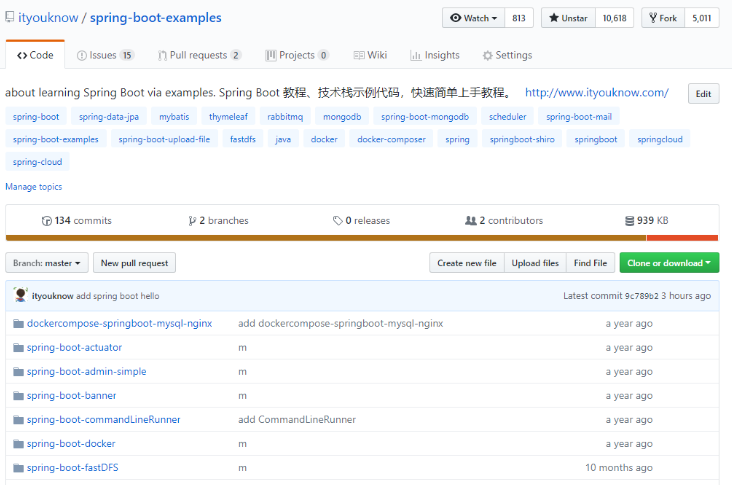Click the Edit description button
Viewport: 732px width, 485px height.
703,93
